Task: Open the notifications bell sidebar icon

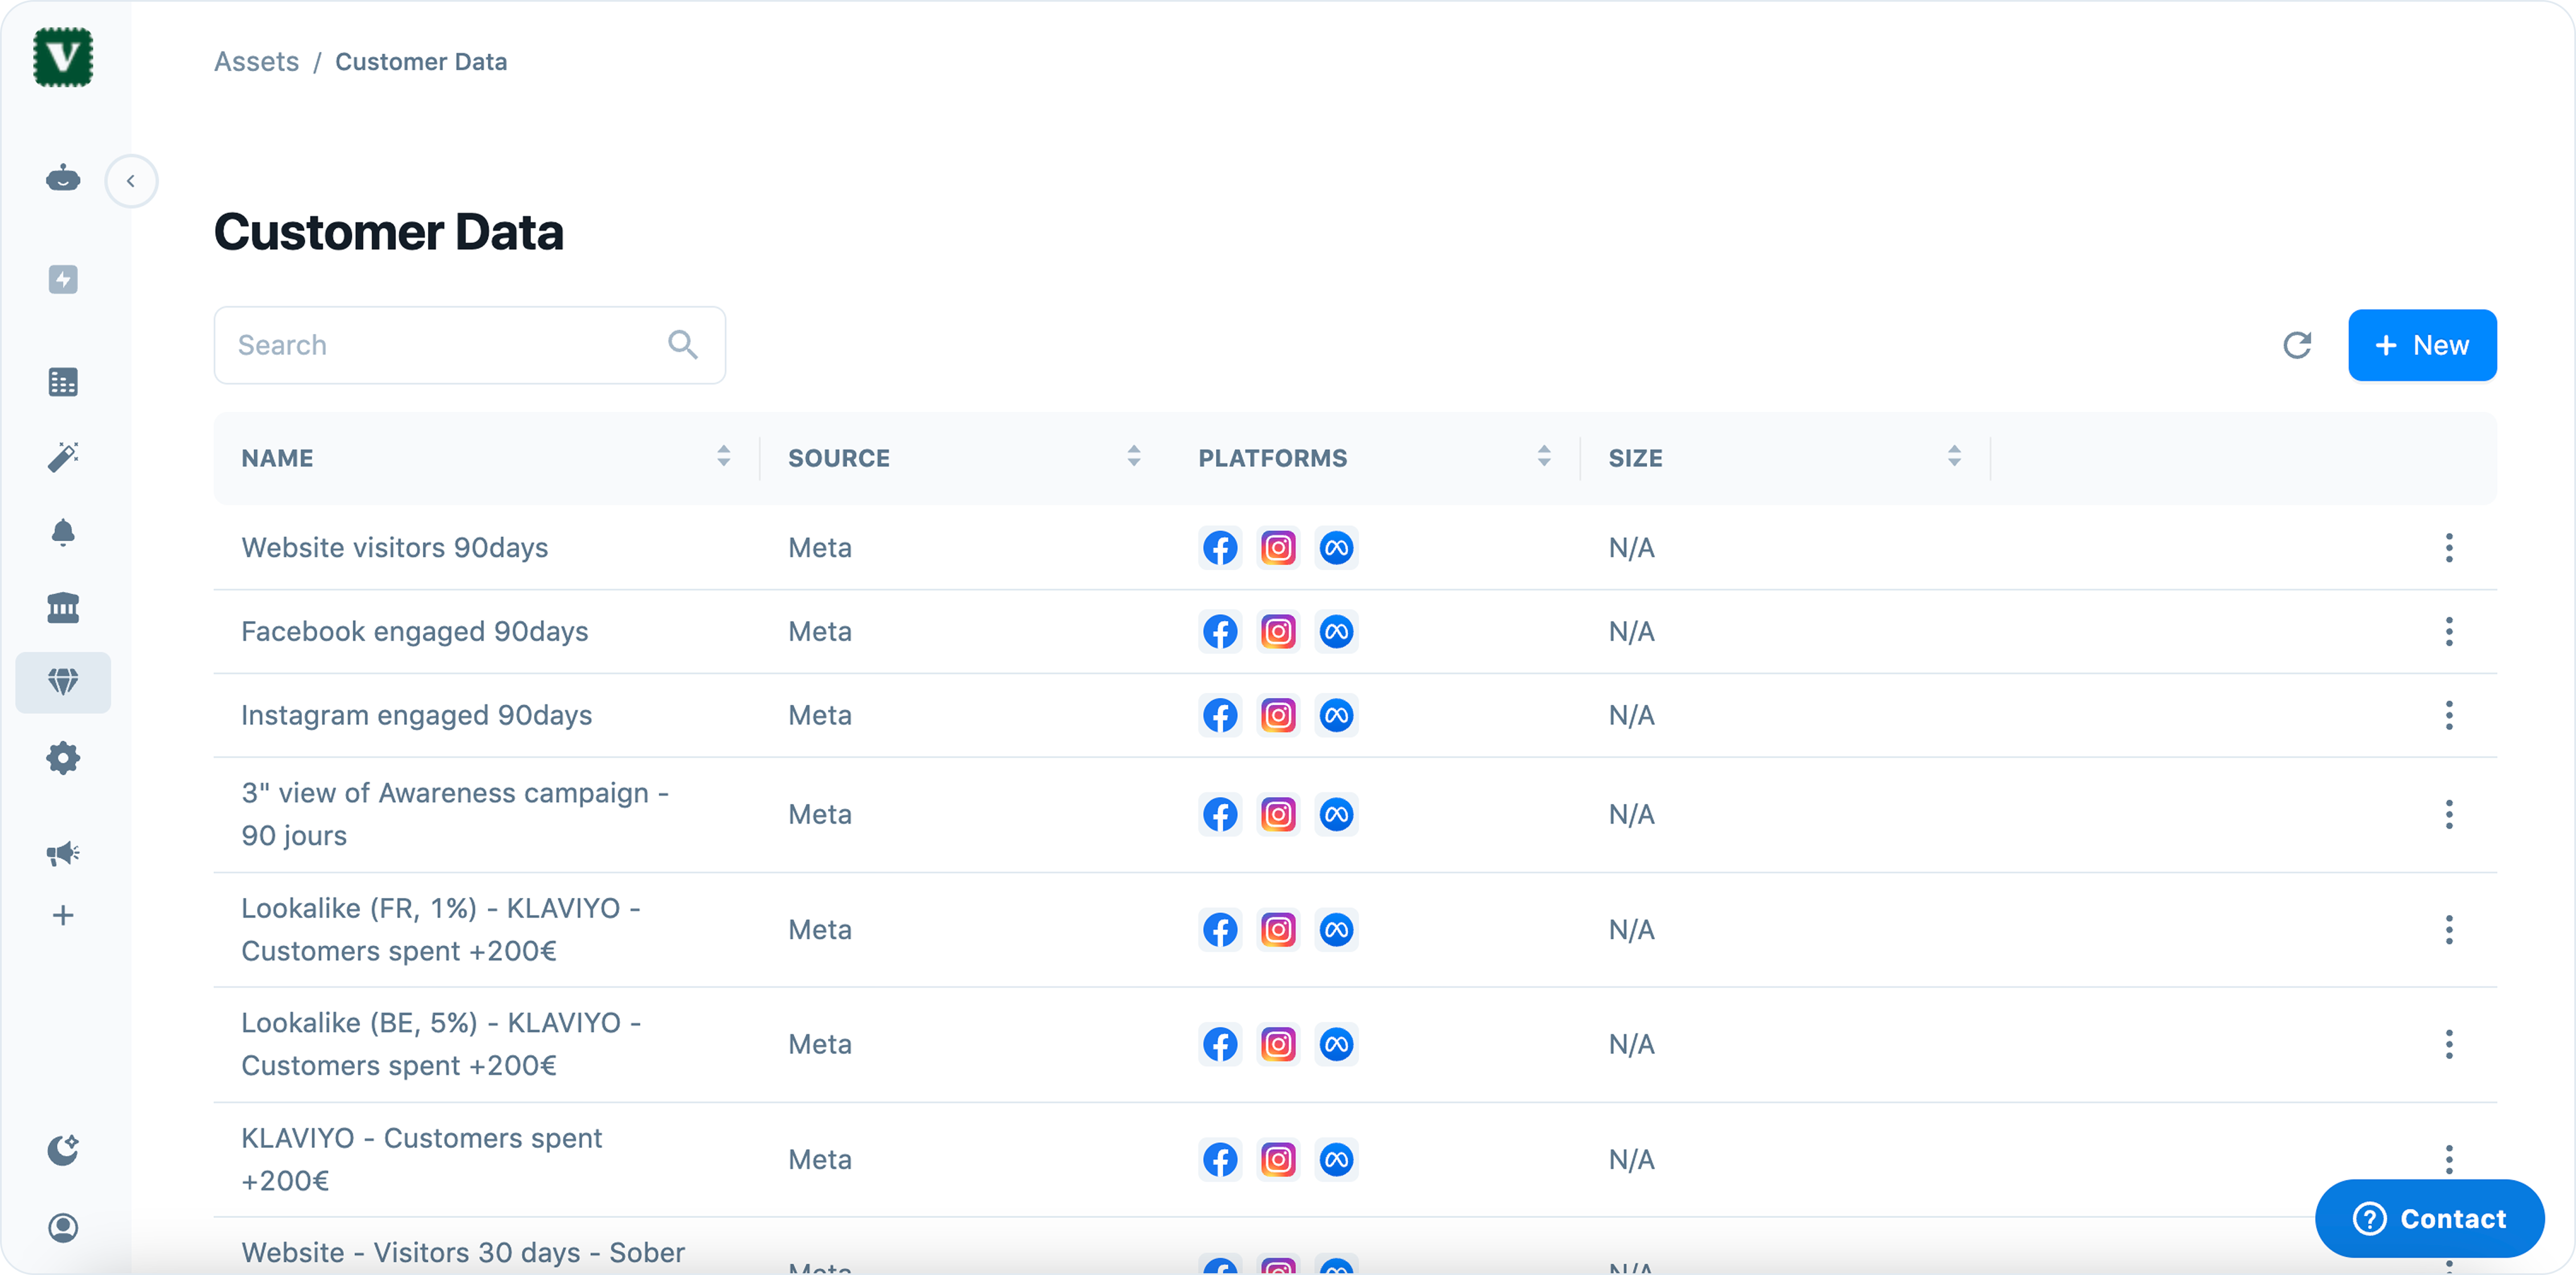Action: pos(63,532)
